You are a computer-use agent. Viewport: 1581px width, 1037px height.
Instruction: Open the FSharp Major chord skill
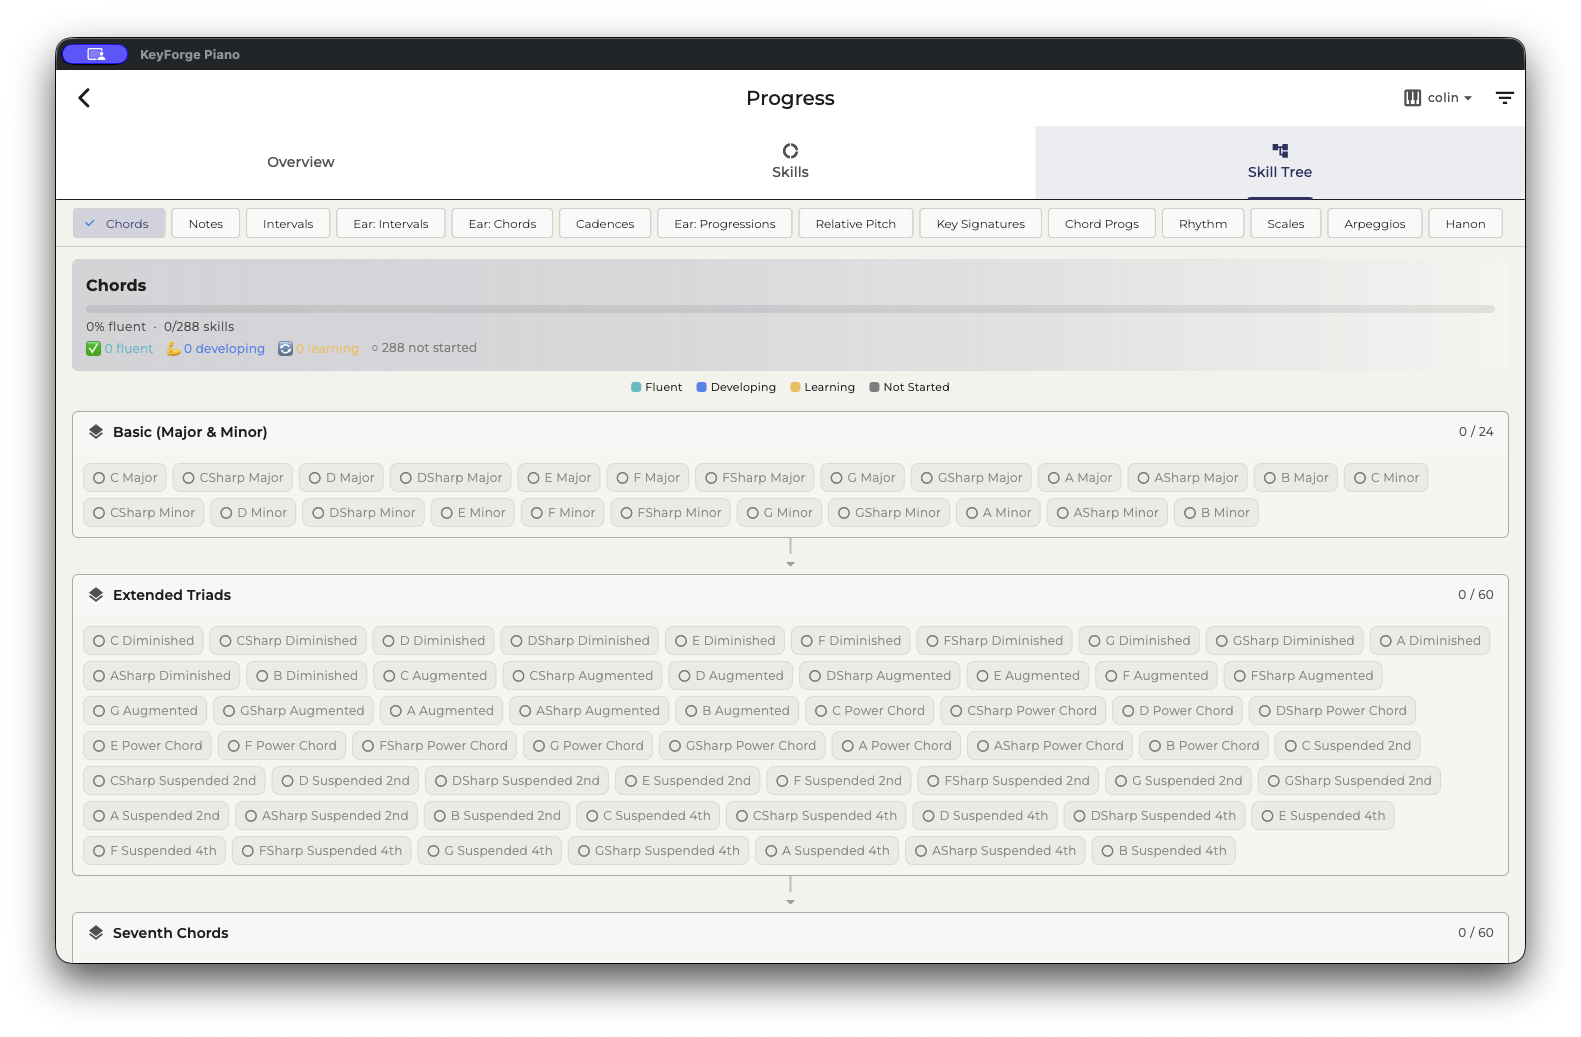pos(755,478)
